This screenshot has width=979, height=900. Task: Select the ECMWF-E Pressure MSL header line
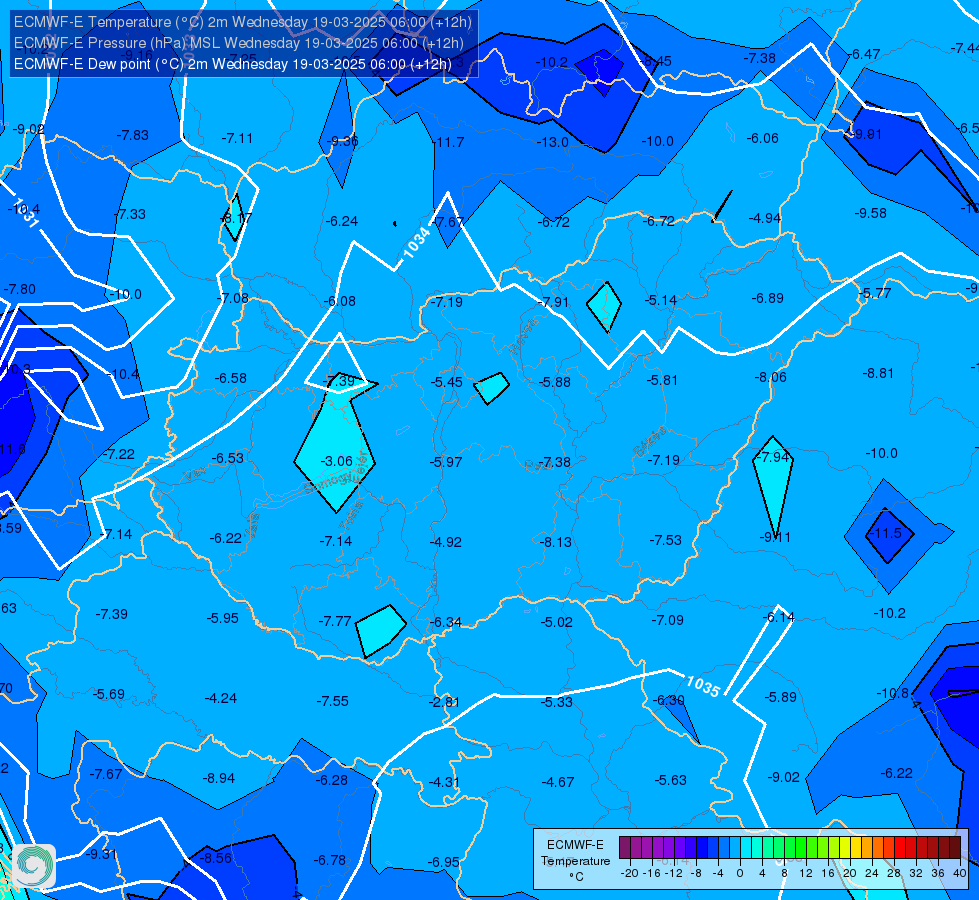coord(239,43)
